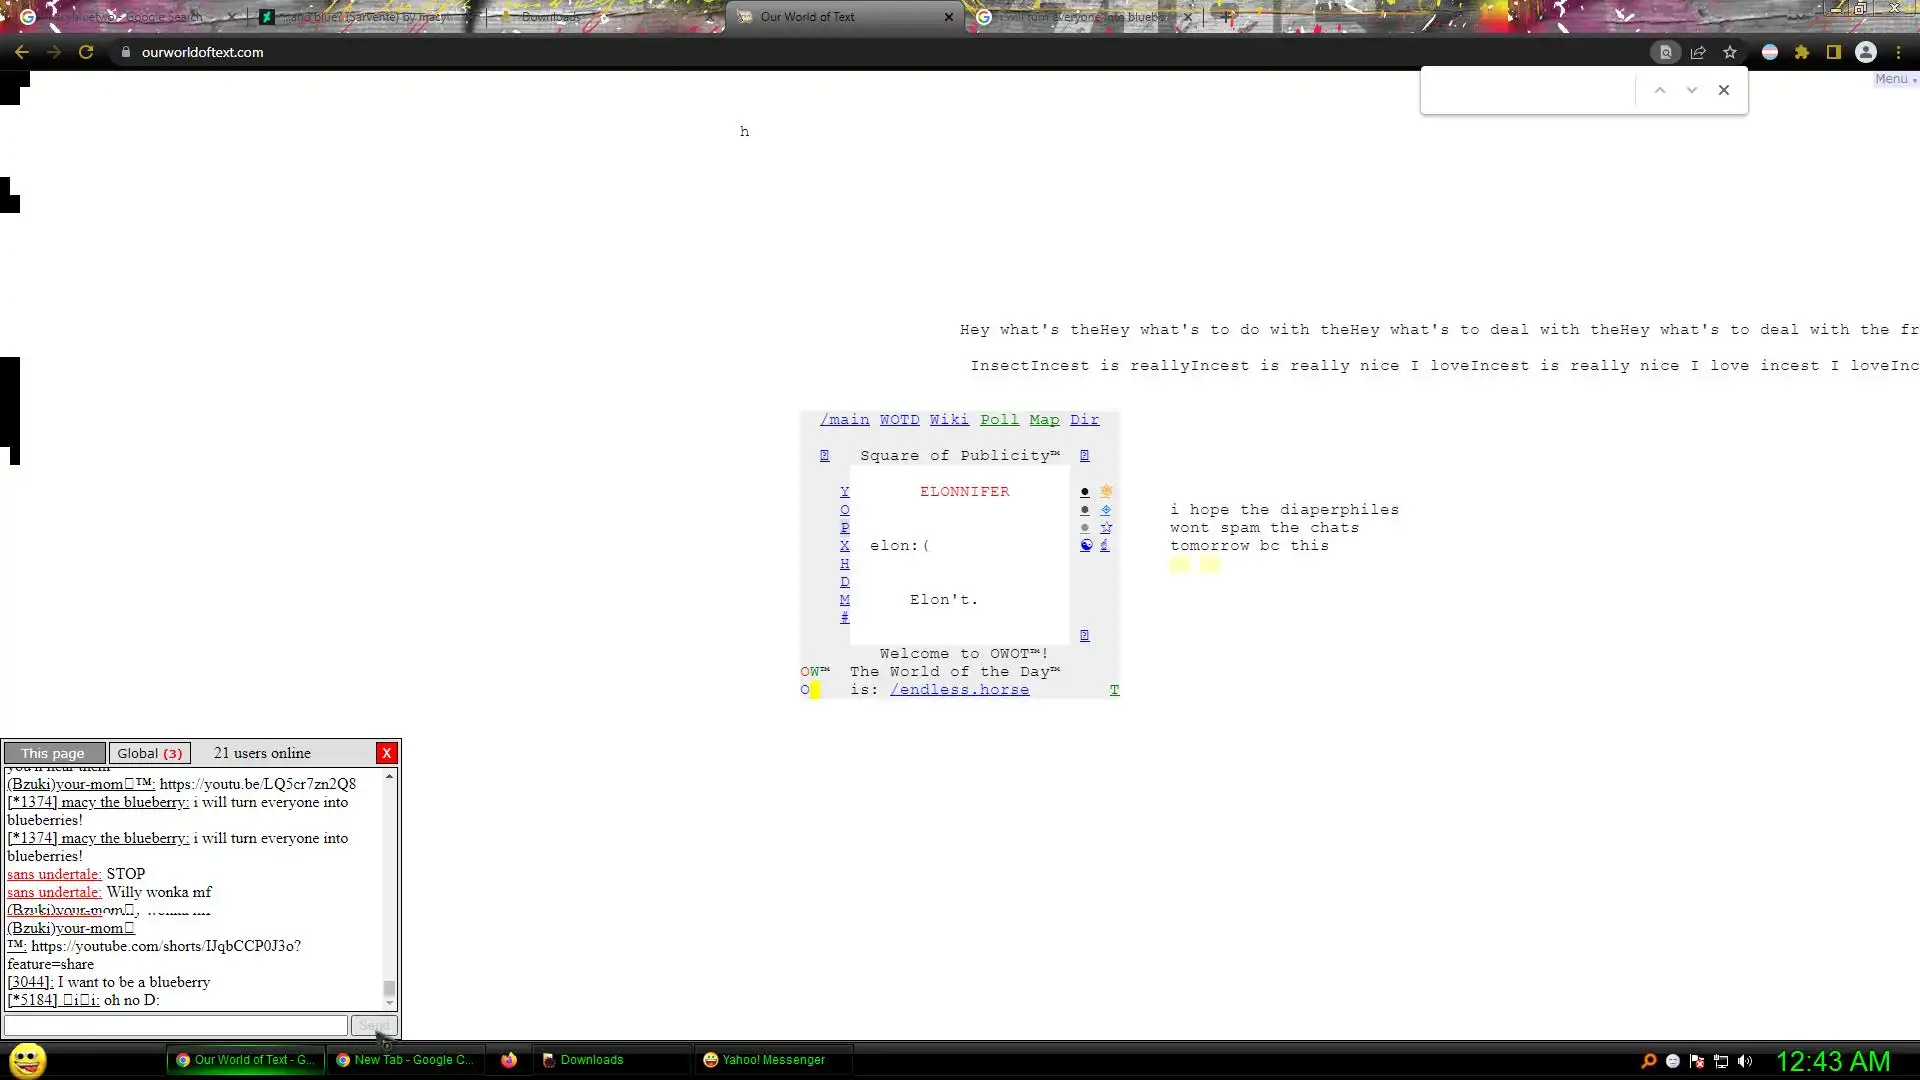Open the /endless.horse world link

[x=959, y=690]
